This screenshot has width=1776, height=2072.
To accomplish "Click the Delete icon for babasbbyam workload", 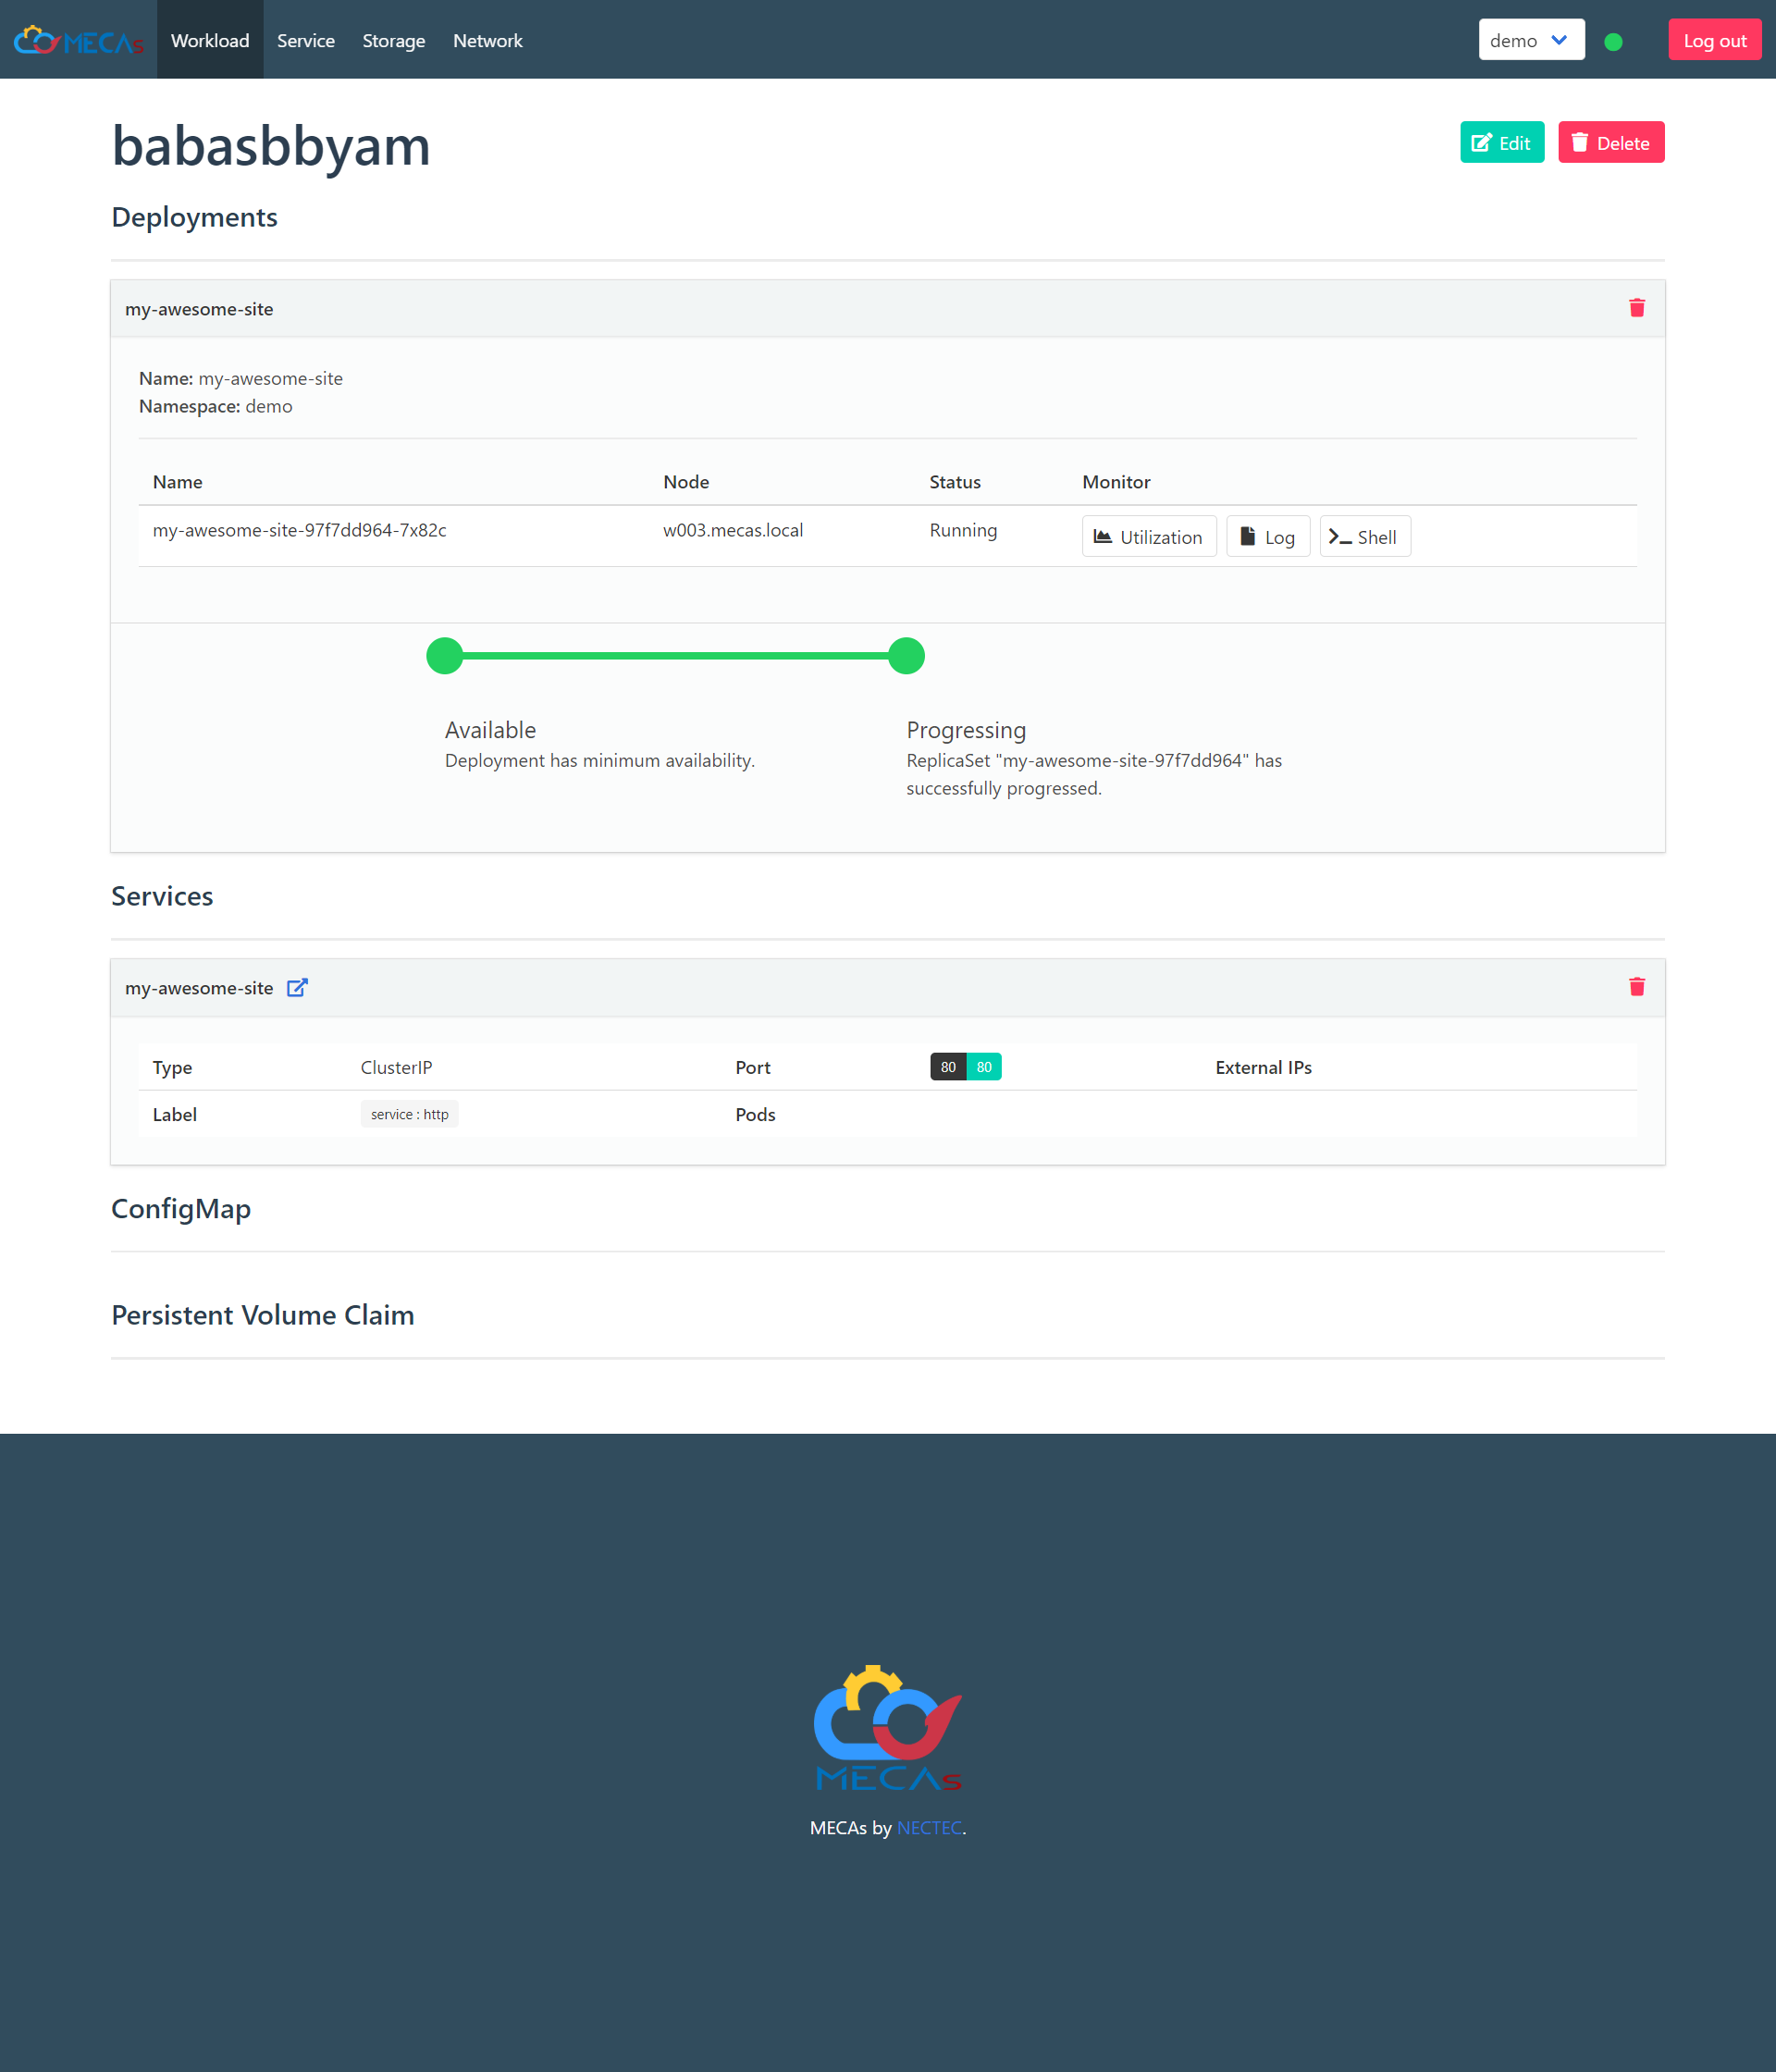I will 1610,142.
